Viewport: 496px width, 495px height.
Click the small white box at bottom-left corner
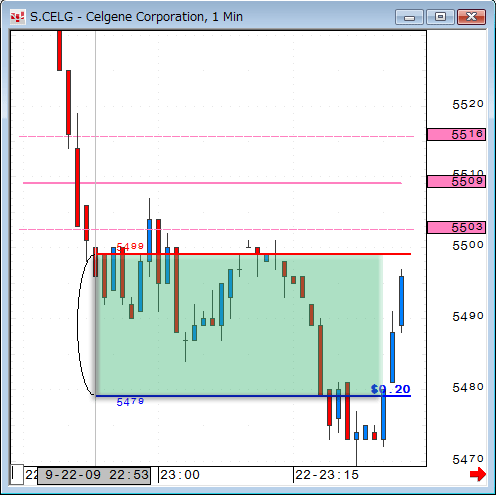tap(17, 474)
